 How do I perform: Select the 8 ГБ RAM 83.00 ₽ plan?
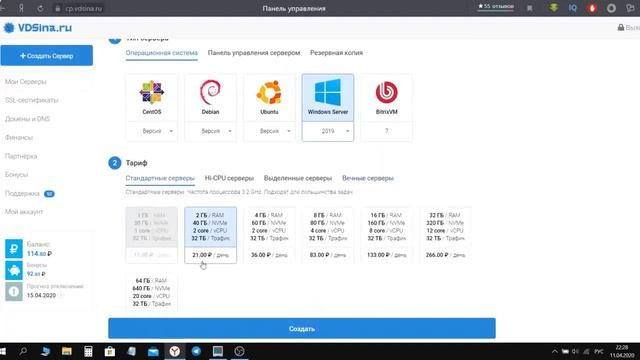point(328,235)
